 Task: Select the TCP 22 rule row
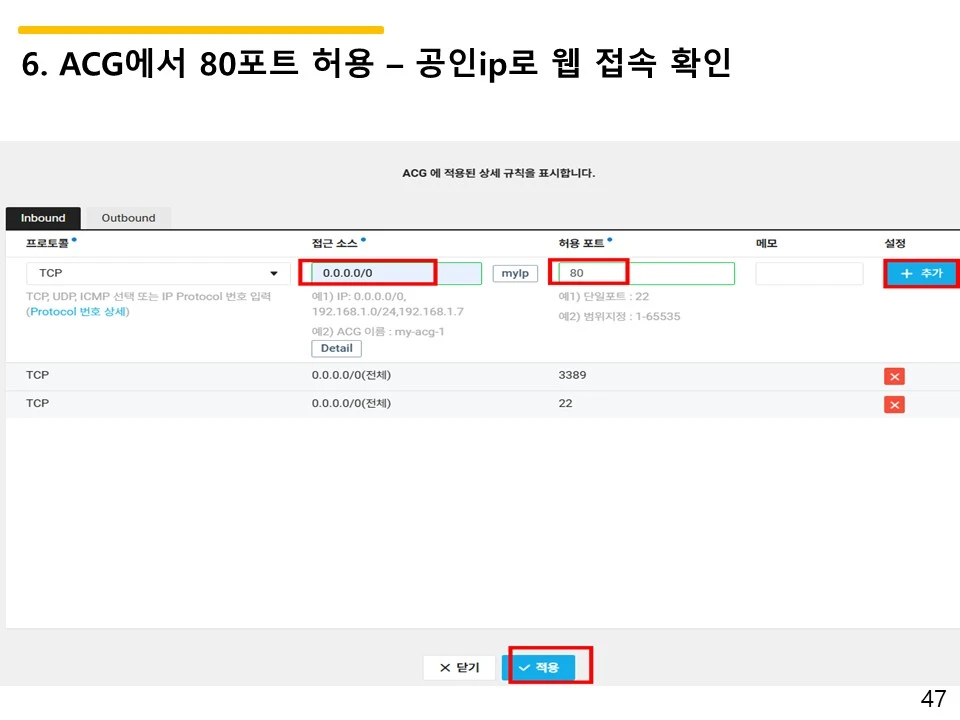(x=450, y=403)
